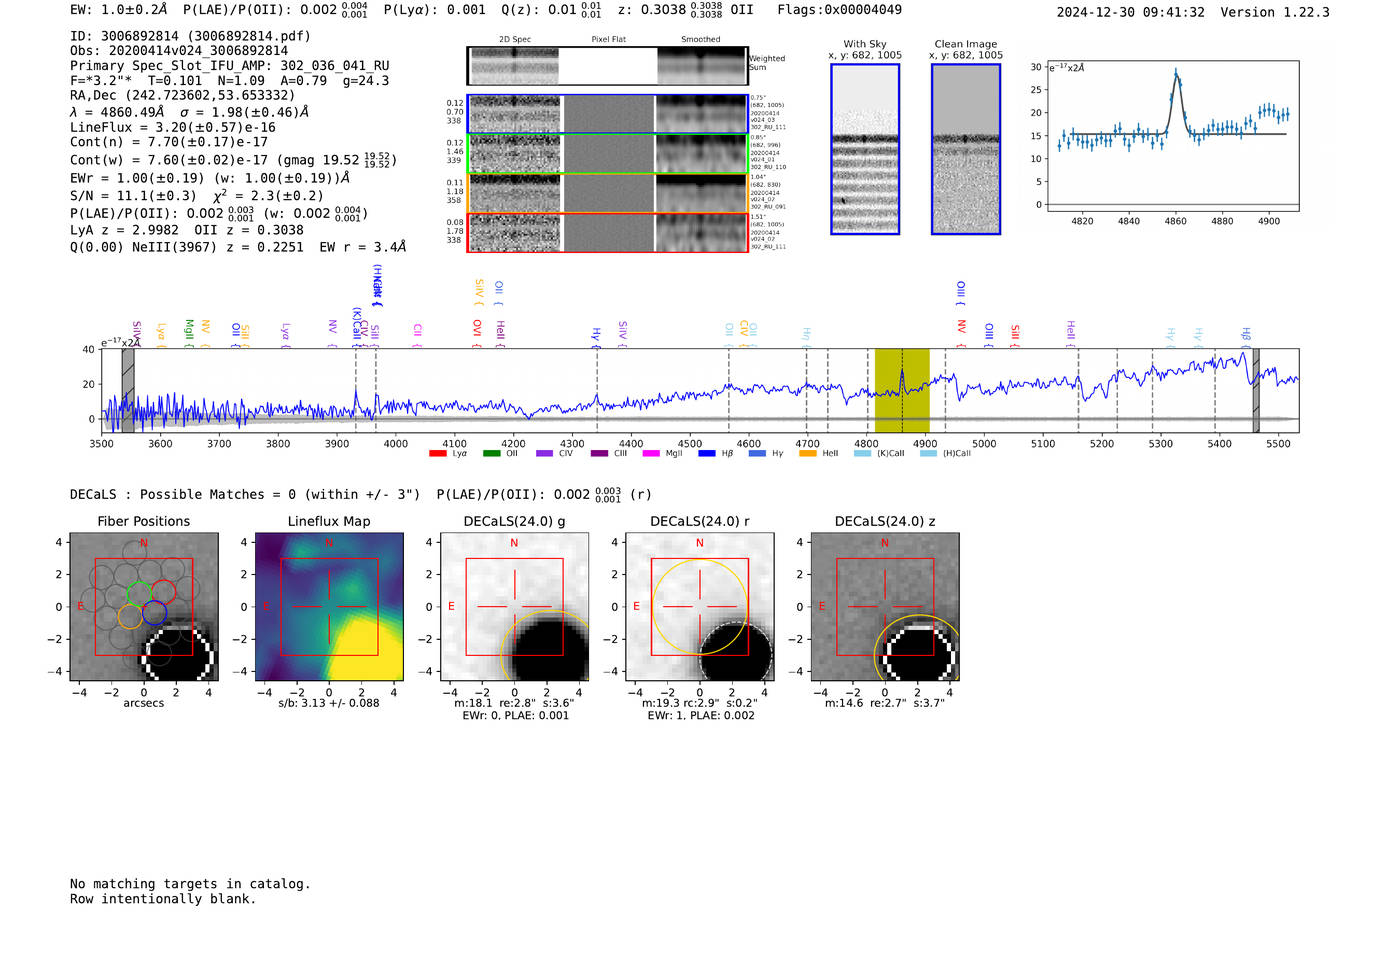The width and height of the screenshot is (1400, 953).
Task: Open the DECaLS(24.0) r cutout
Action: point(699,607)
